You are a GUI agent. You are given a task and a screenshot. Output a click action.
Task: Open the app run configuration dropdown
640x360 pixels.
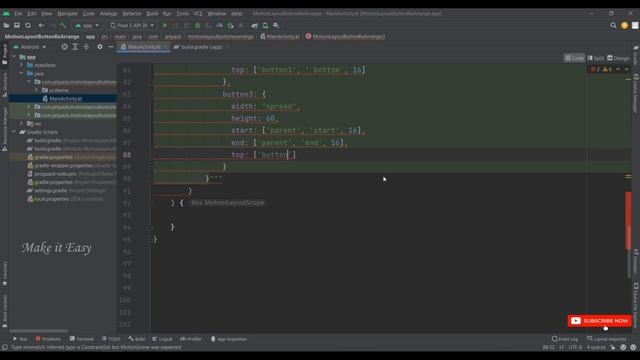pos(87,25)
